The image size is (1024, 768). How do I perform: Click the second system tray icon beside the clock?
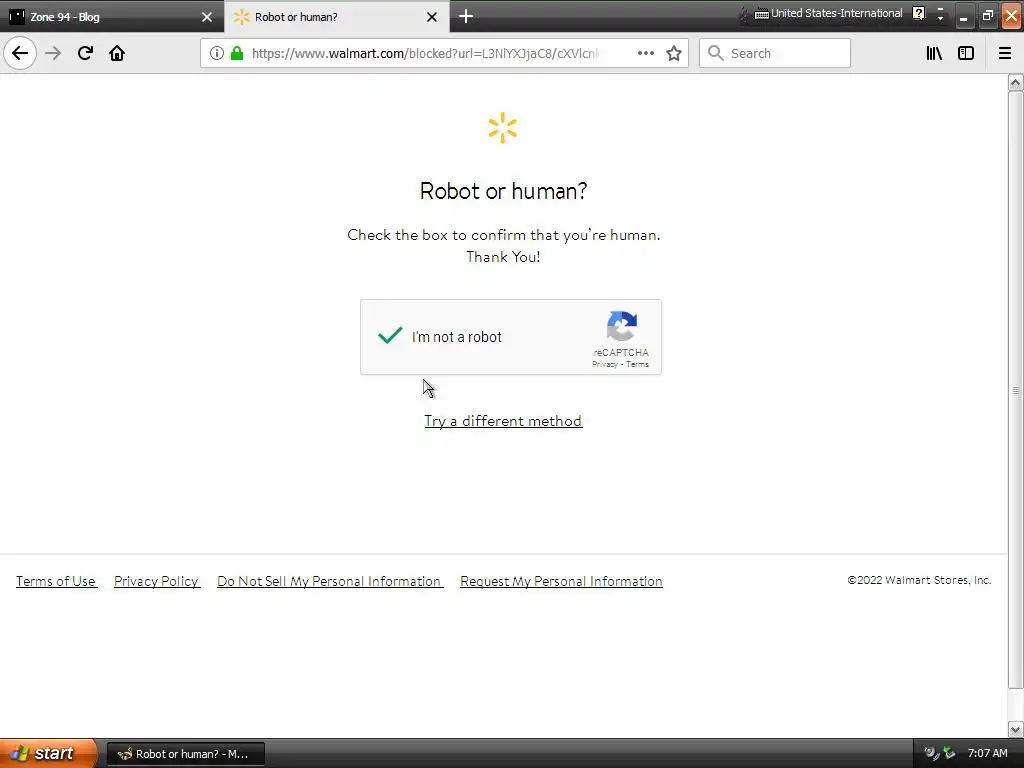pyautogui.click(x=949, y=753)
